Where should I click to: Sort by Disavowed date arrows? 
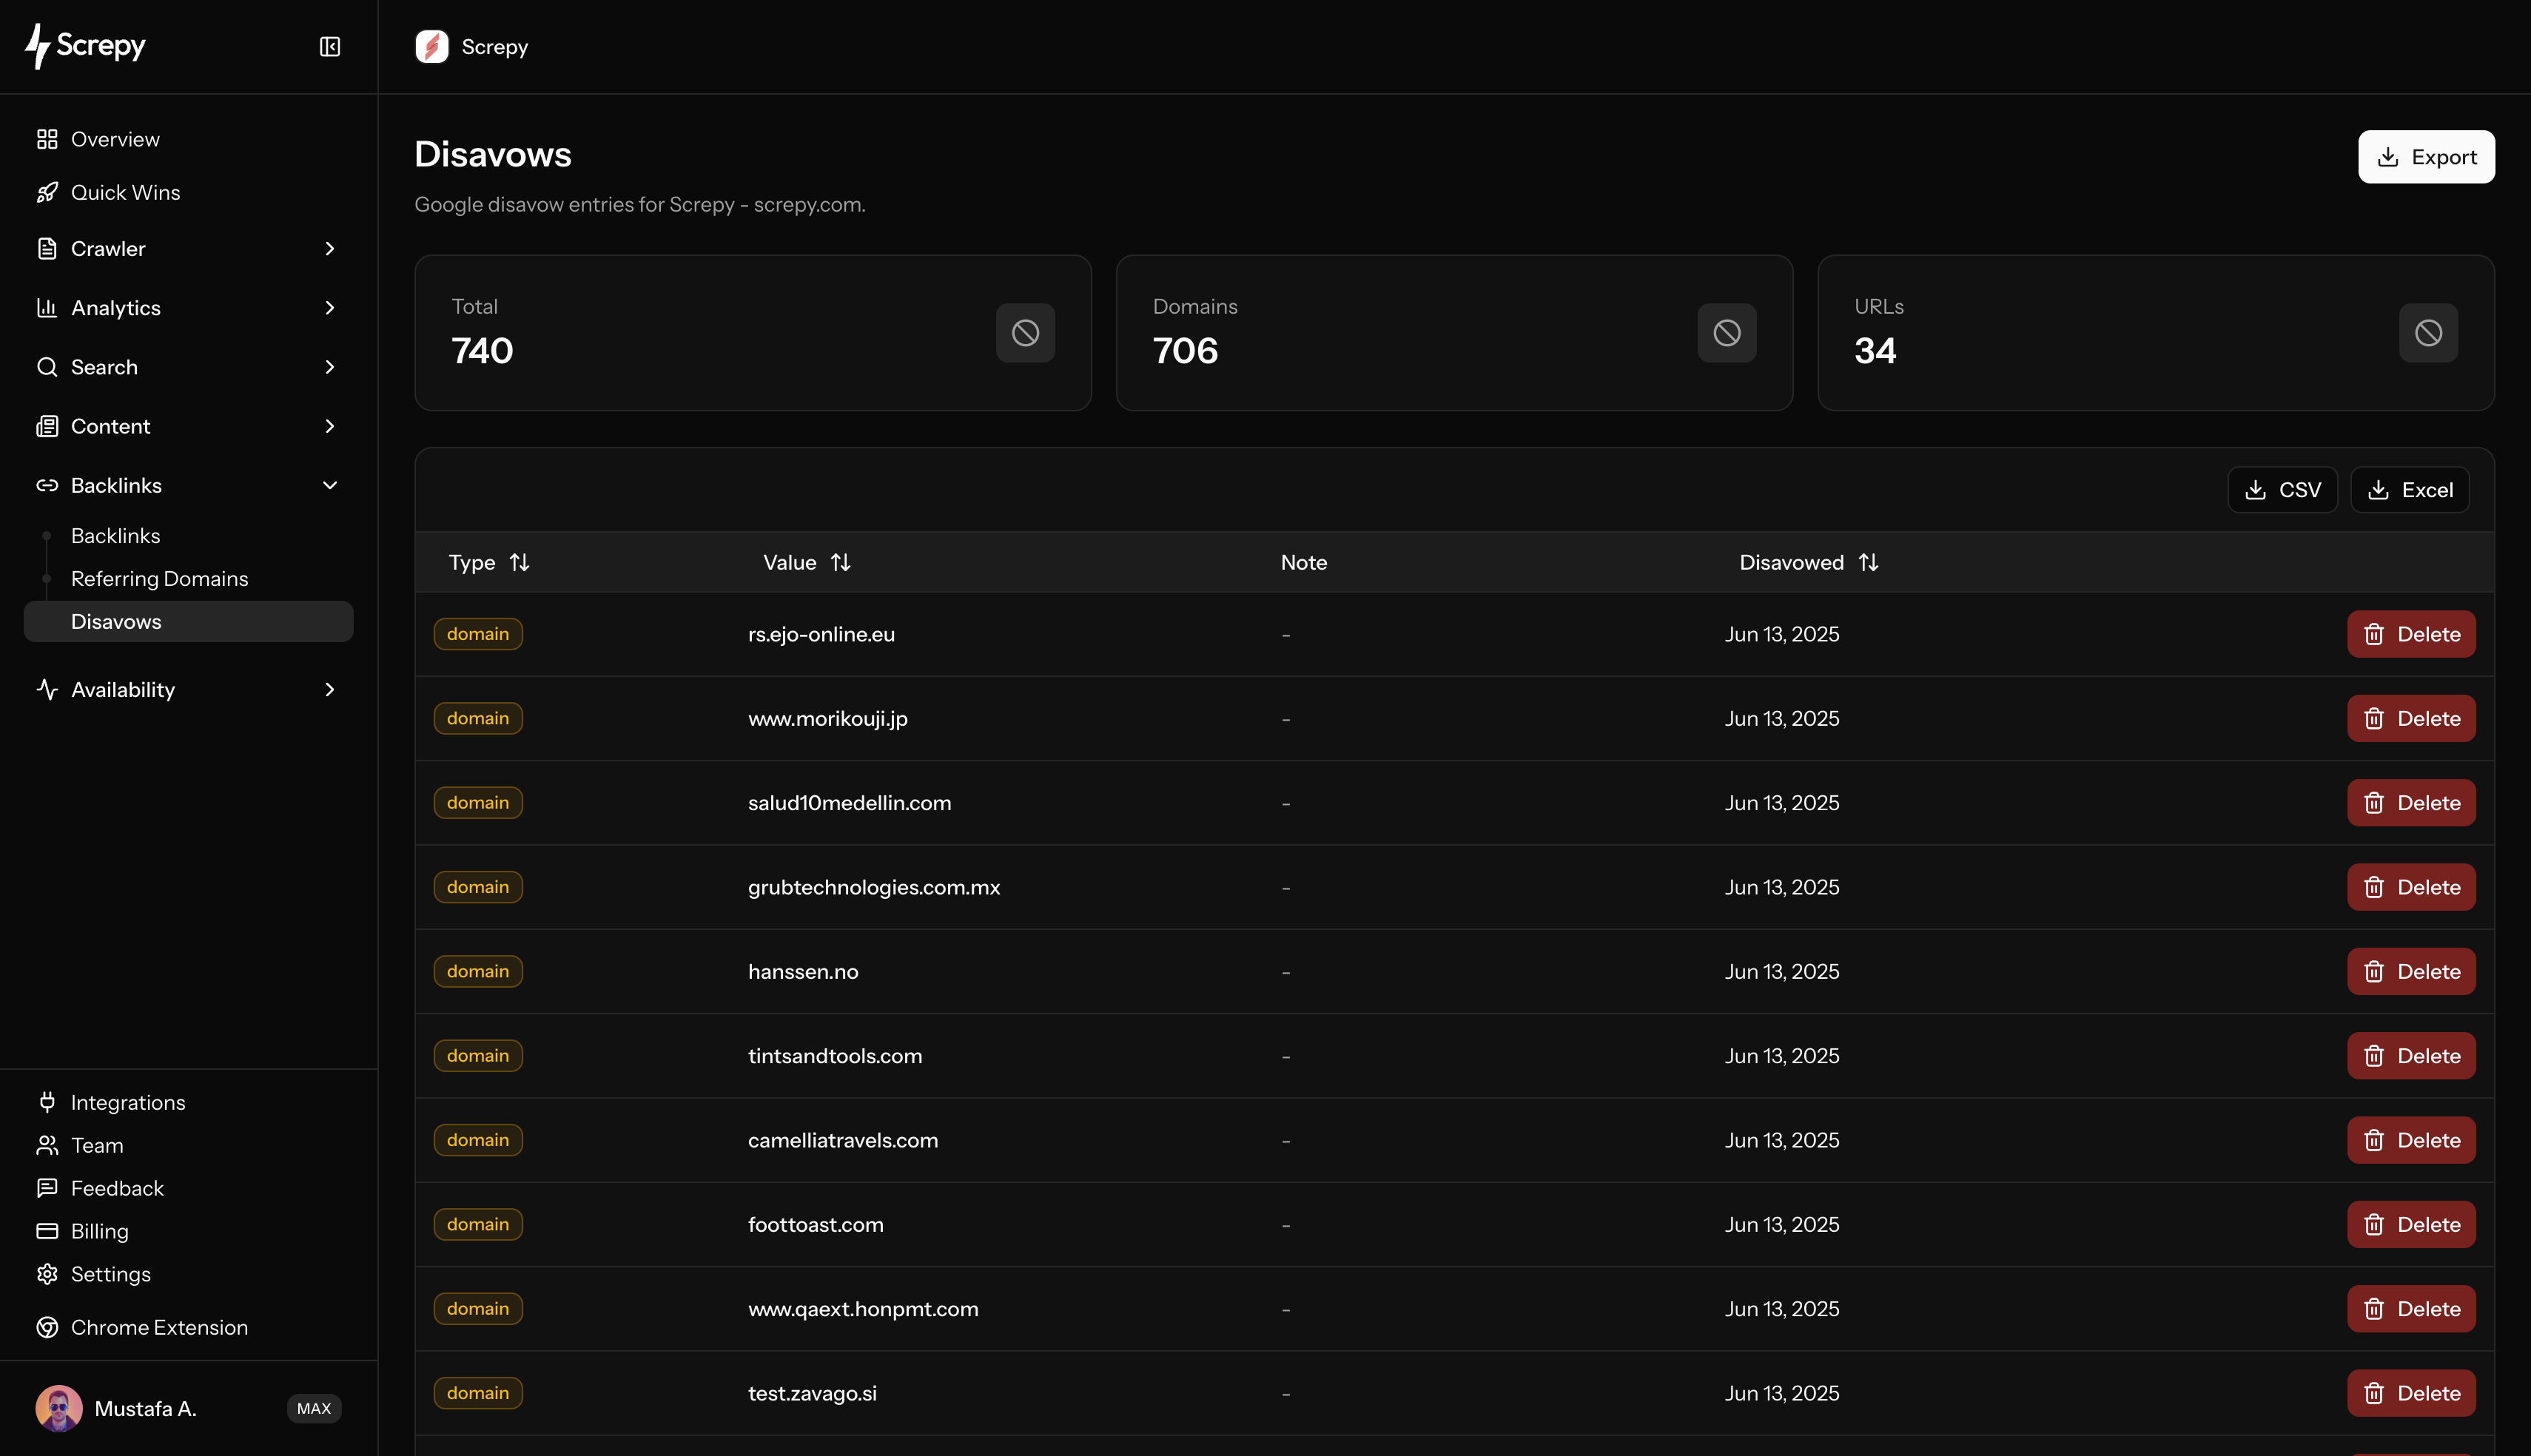click(x=1868, y=562)
